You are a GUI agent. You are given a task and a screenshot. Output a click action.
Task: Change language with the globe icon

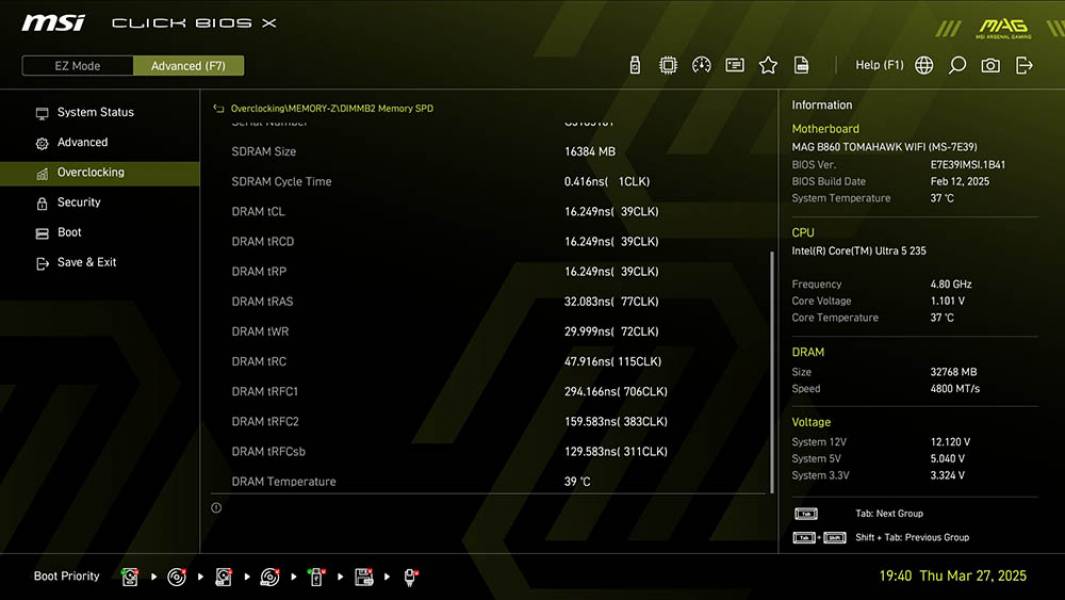pos(924,65)
